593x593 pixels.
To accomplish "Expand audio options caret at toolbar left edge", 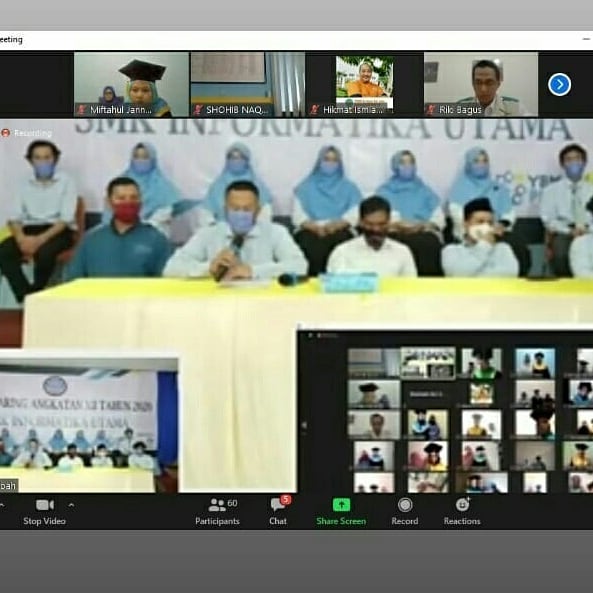I will 2,505.
